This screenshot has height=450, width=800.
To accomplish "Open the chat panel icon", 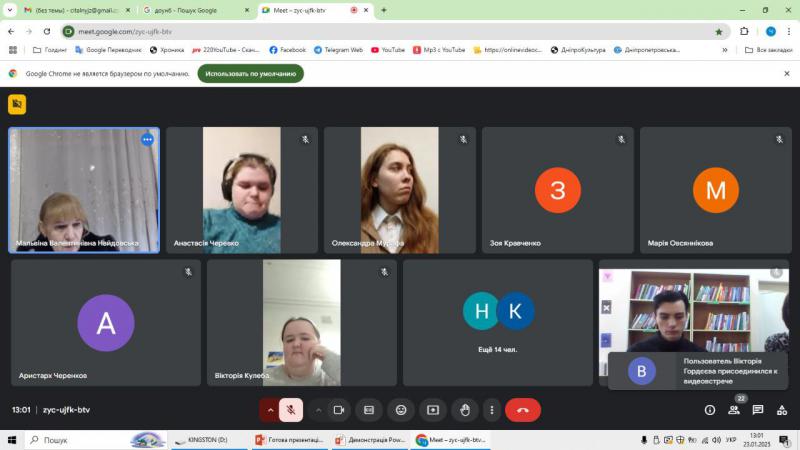I will coord(758,410).
